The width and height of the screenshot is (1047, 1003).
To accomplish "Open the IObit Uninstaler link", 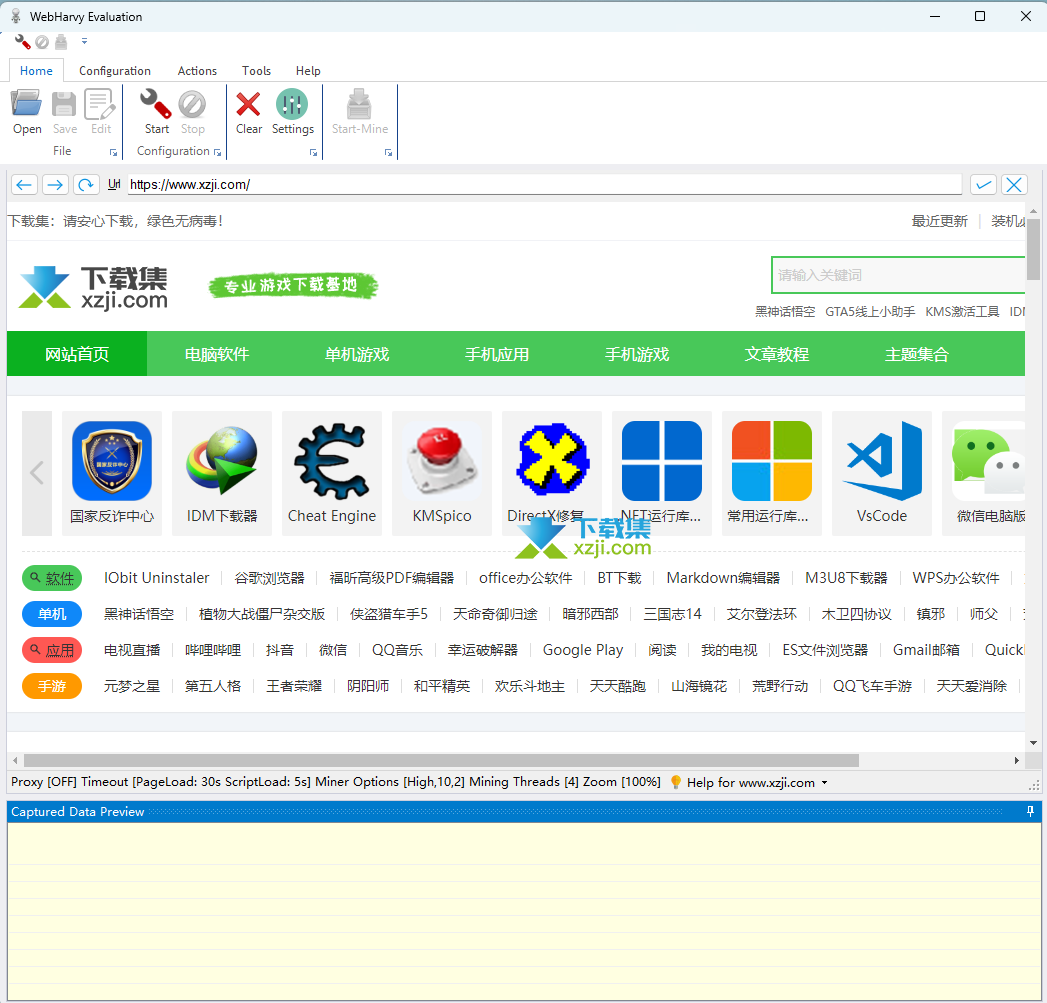I will click(x=156, y=578).
